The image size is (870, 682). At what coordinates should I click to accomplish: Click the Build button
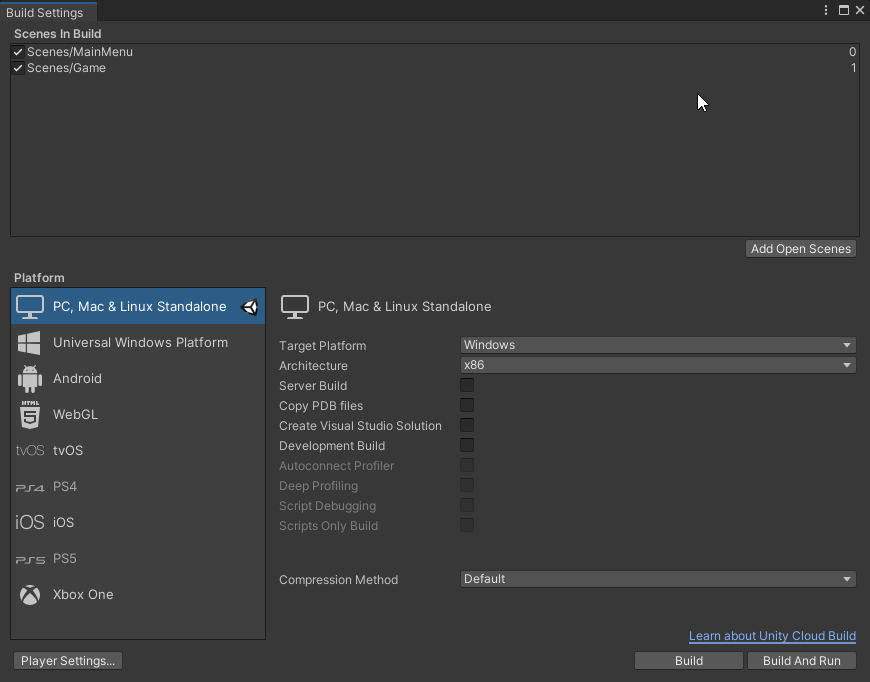(x=689, y=661)
